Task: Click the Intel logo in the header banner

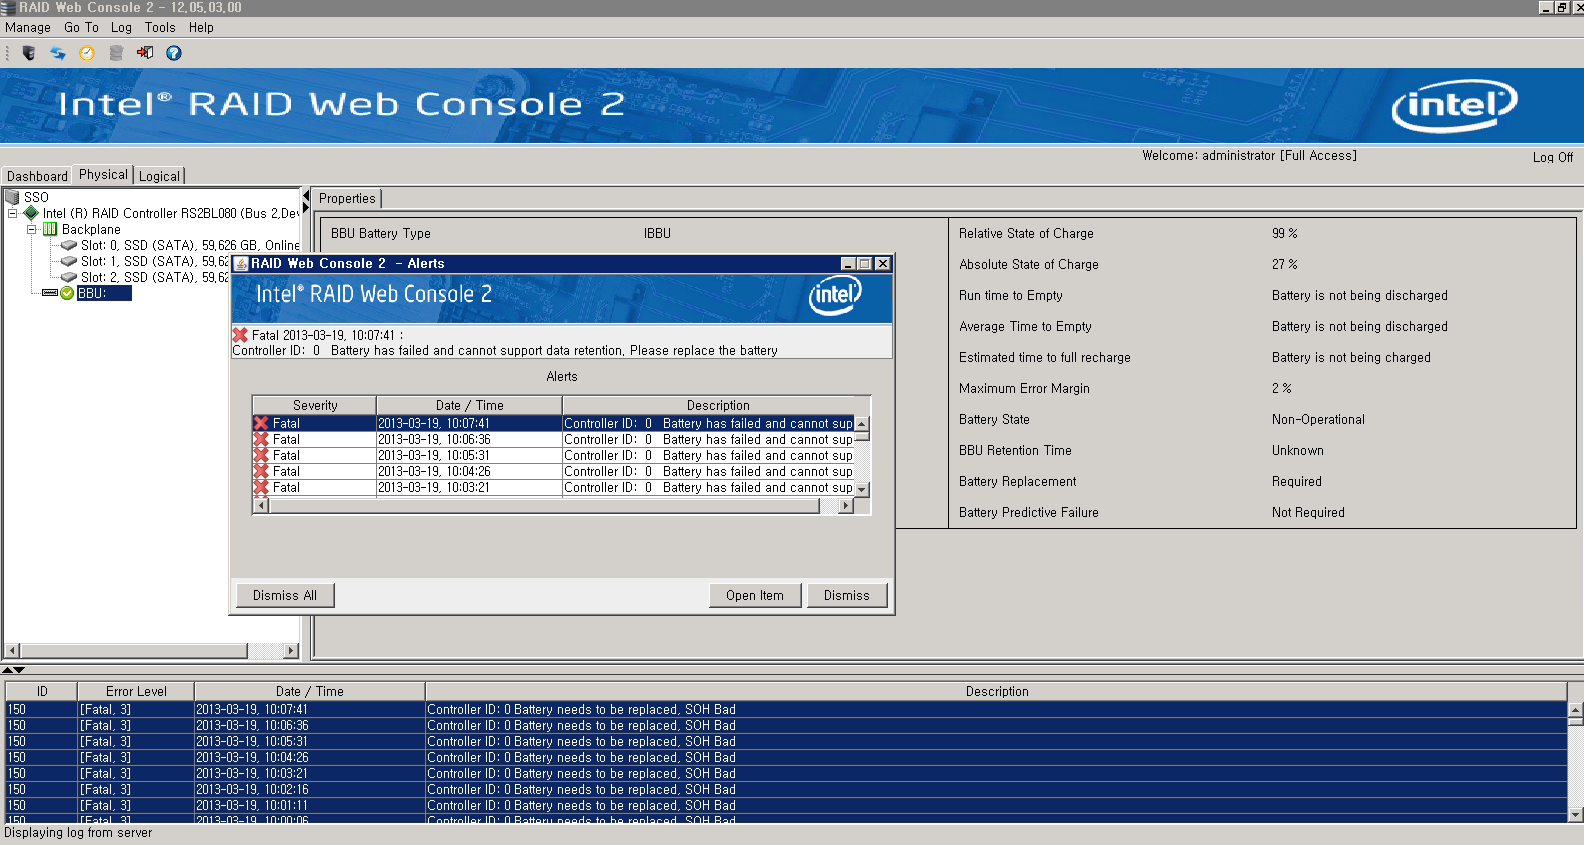Action: tap(1455, 105)
